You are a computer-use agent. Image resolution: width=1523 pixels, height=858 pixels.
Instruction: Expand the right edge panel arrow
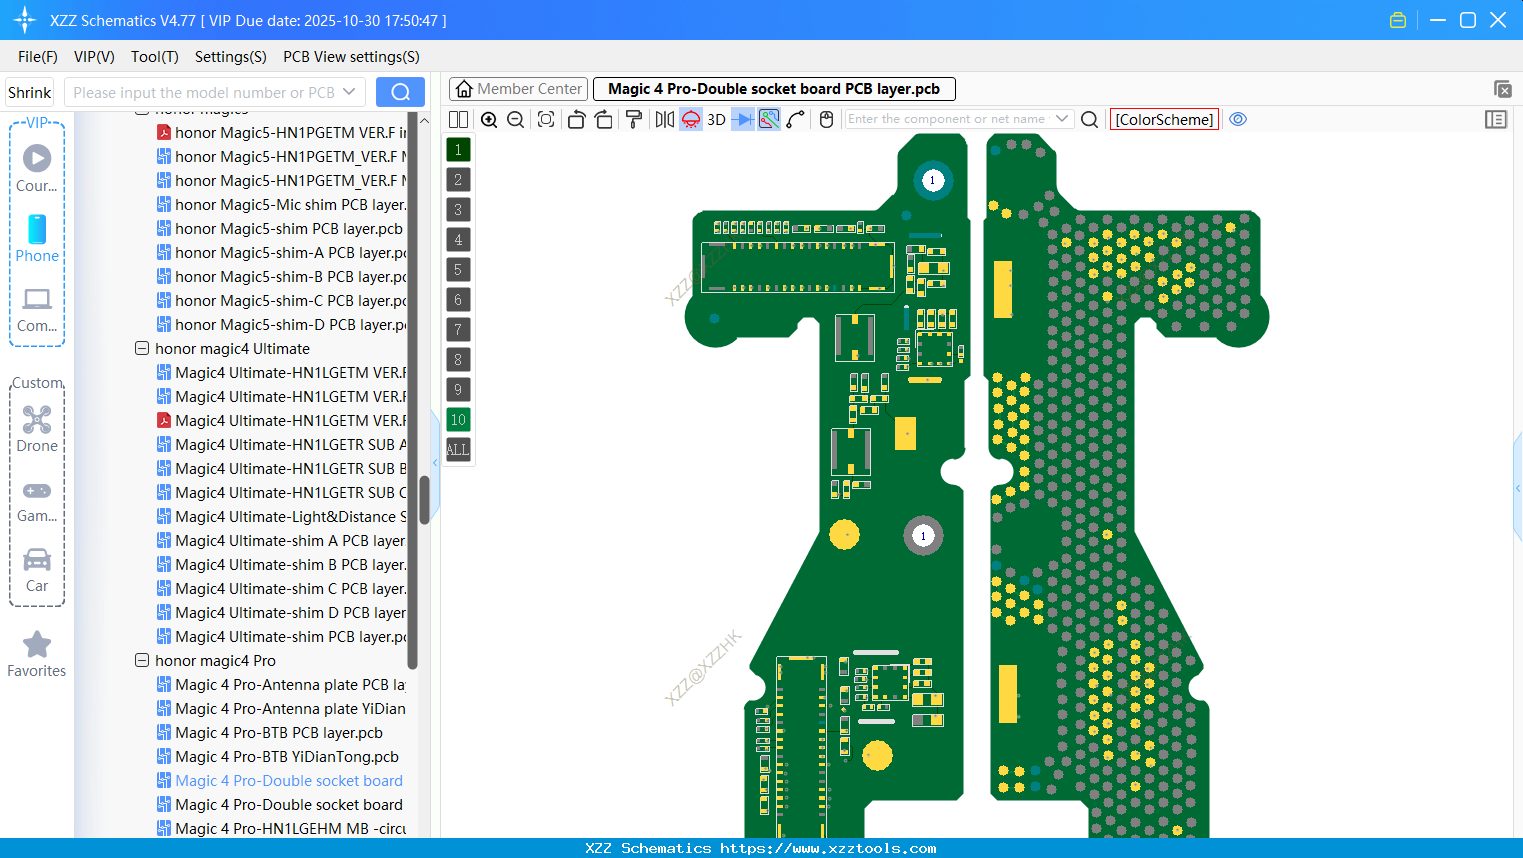[1518, 488]
